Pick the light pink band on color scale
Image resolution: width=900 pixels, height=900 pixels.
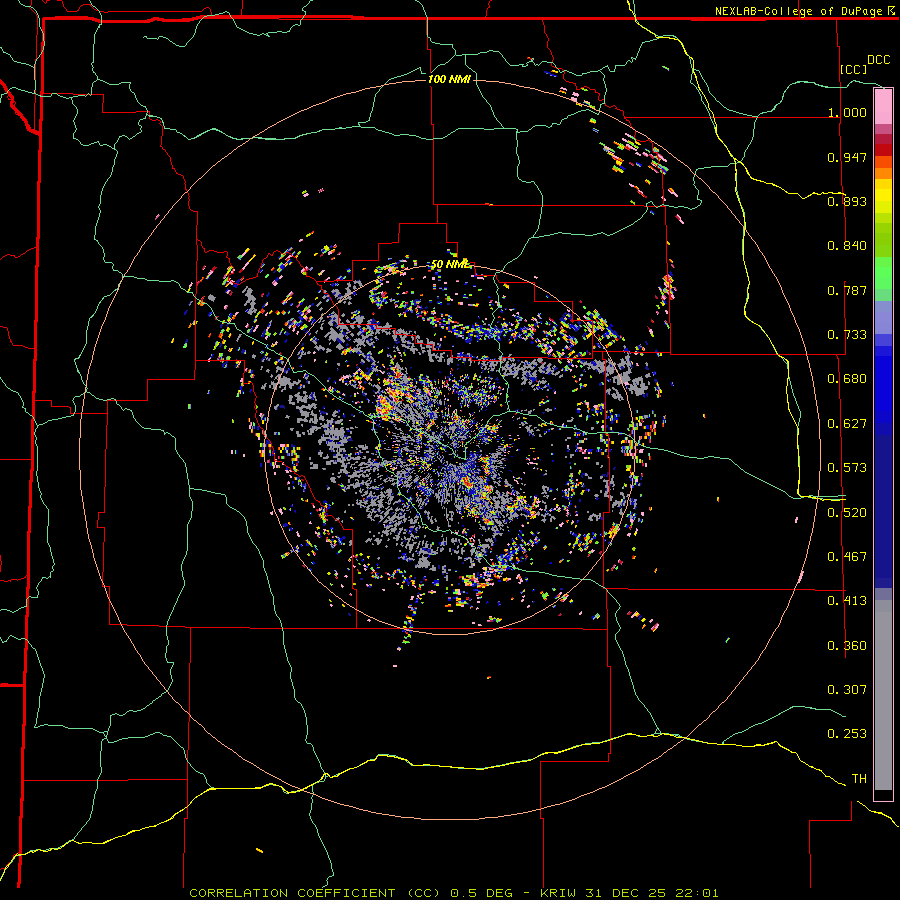(x=883, y=106)
